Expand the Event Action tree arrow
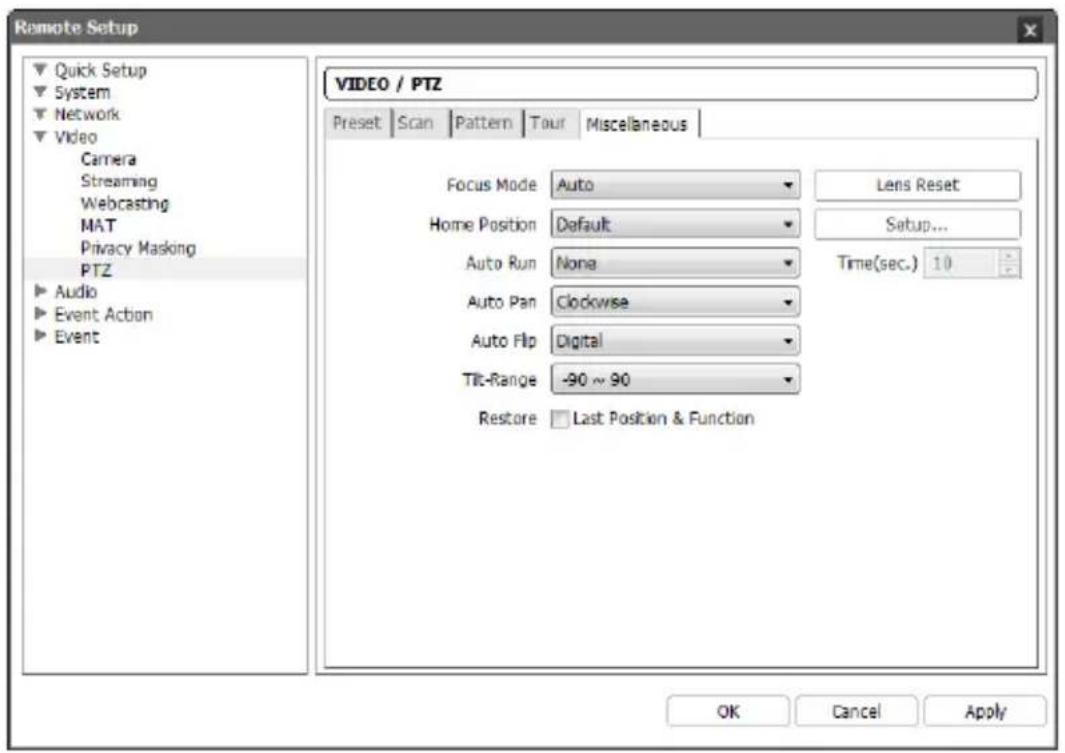The height and width of the screenshot is (753, 1065). [41, 314]
